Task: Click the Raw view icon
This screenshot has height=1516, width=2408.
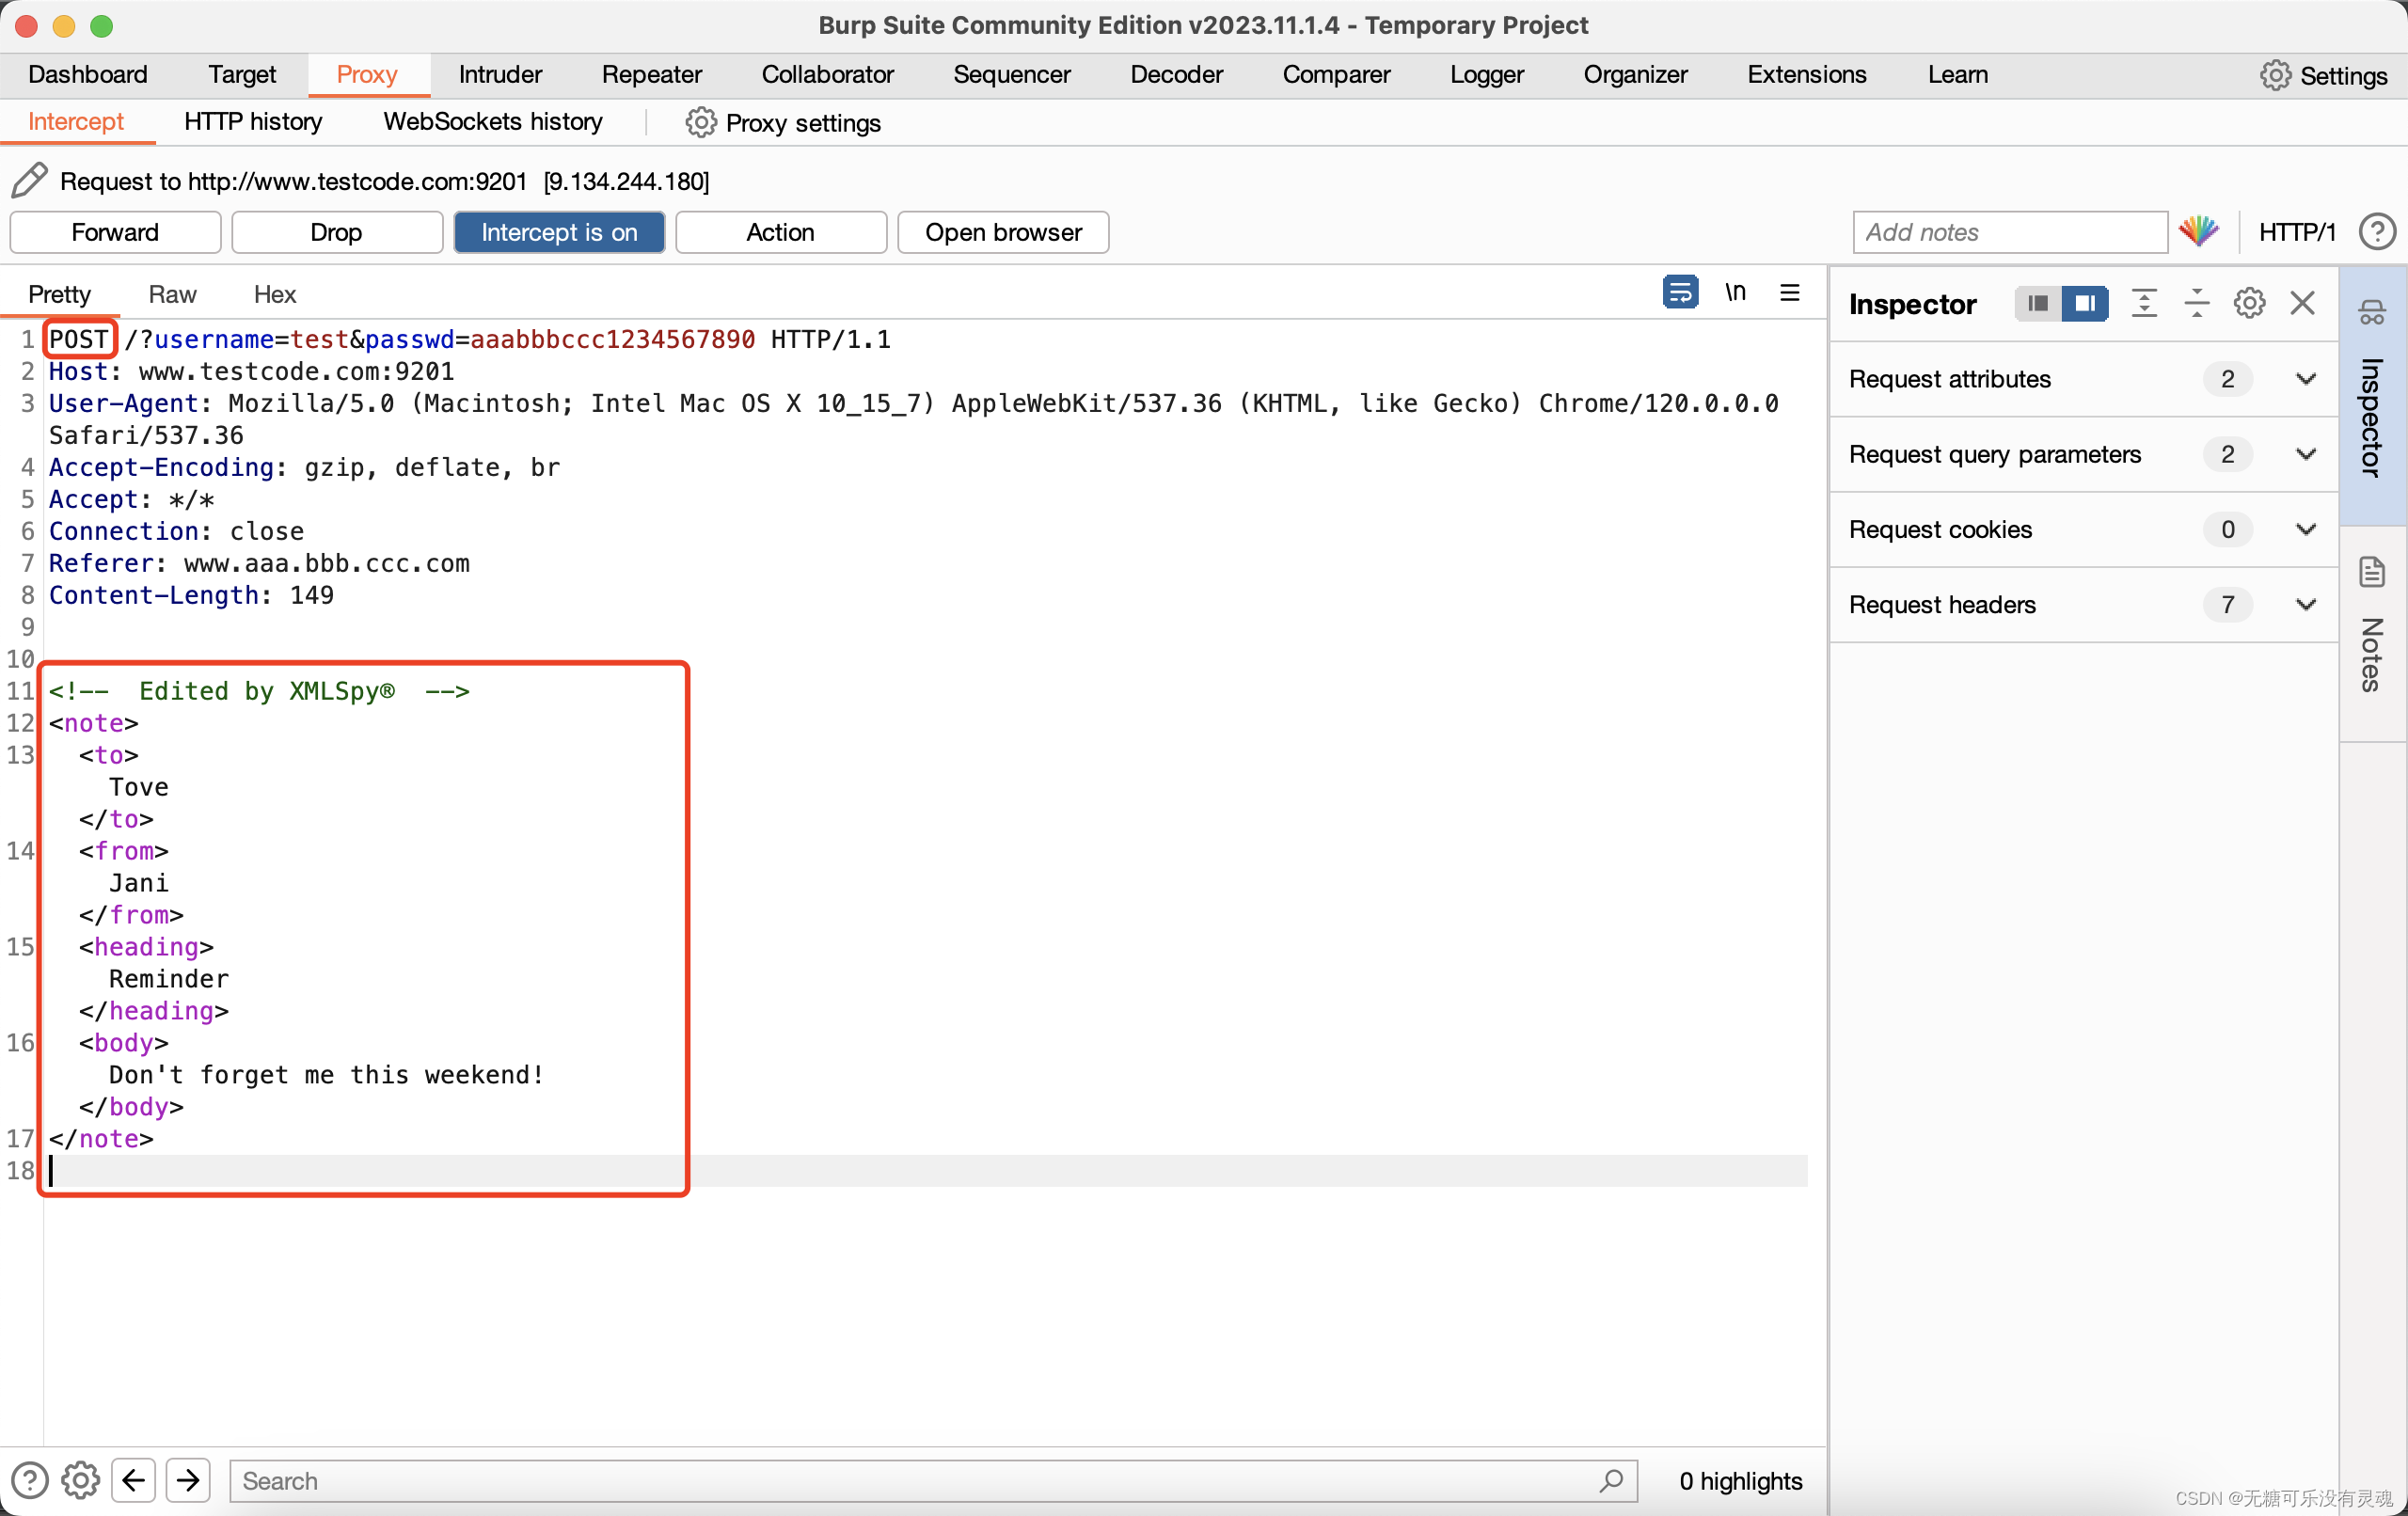Action: [x=169, y=293]
